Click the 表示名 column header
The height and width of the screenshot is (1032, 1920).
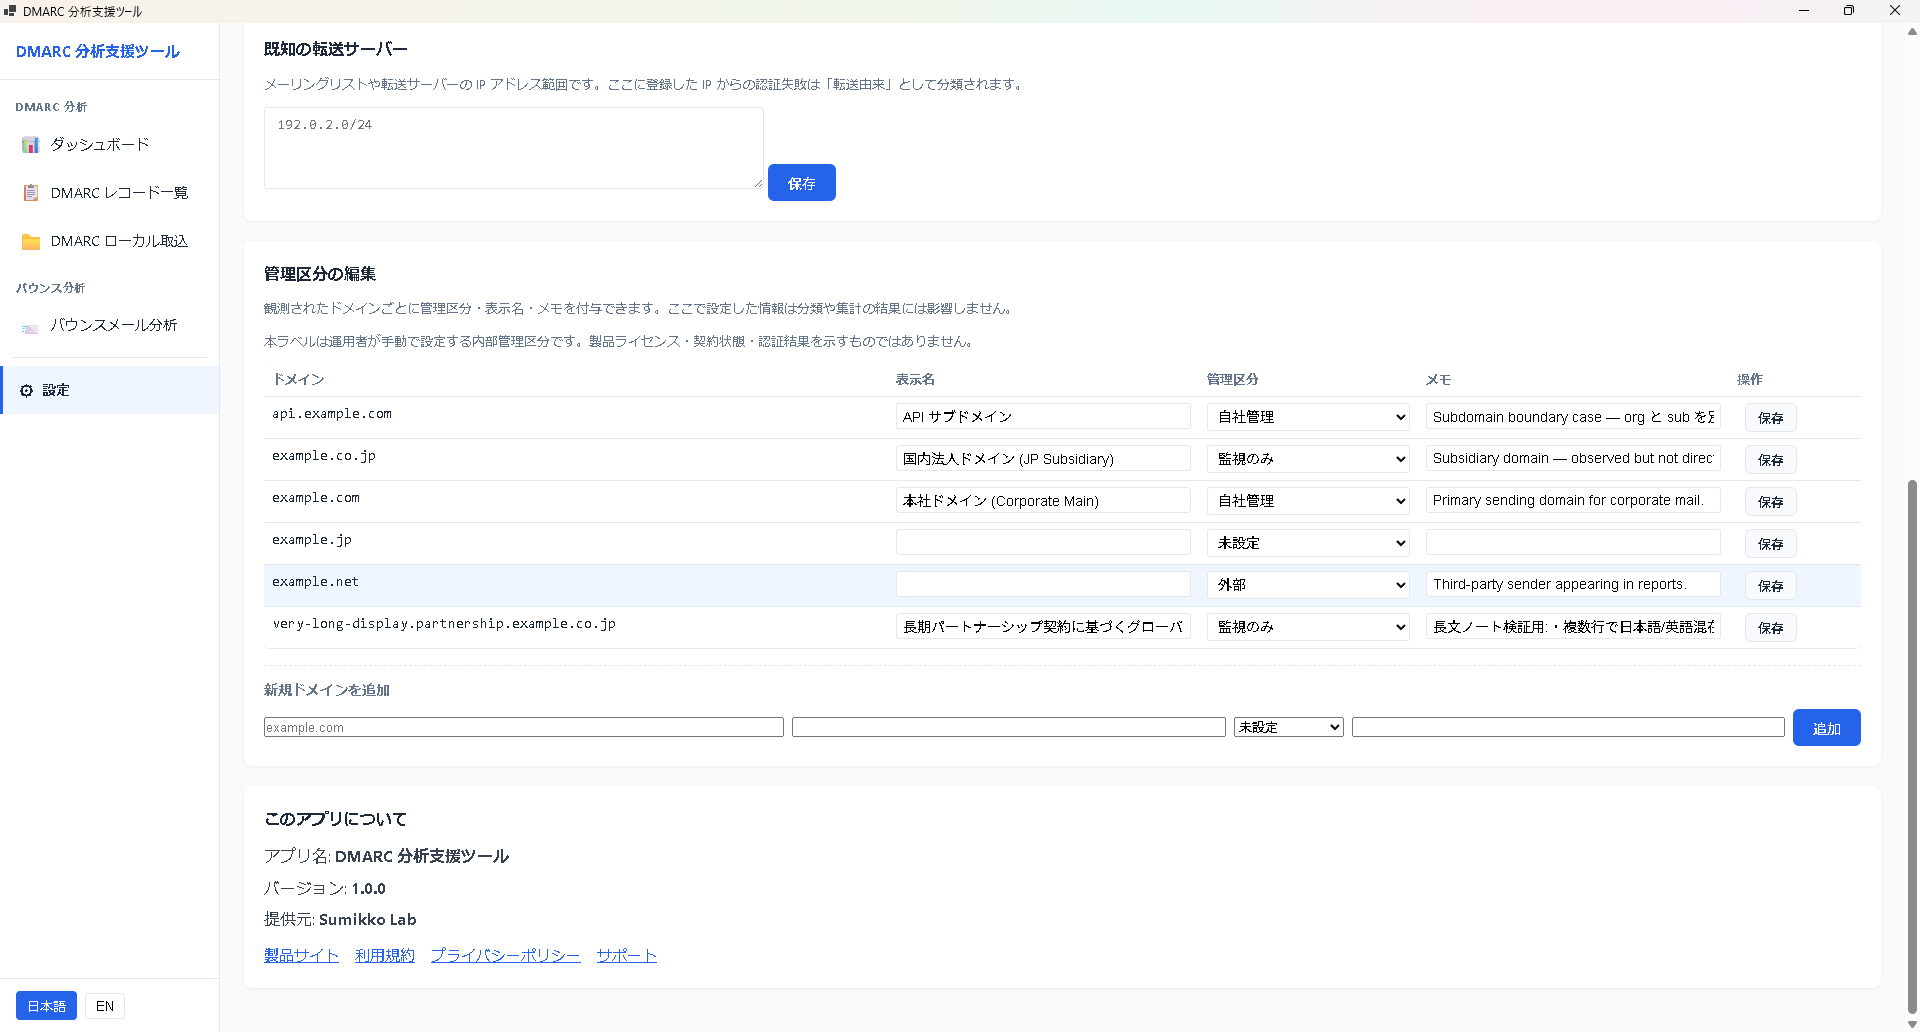click(915, 379)
